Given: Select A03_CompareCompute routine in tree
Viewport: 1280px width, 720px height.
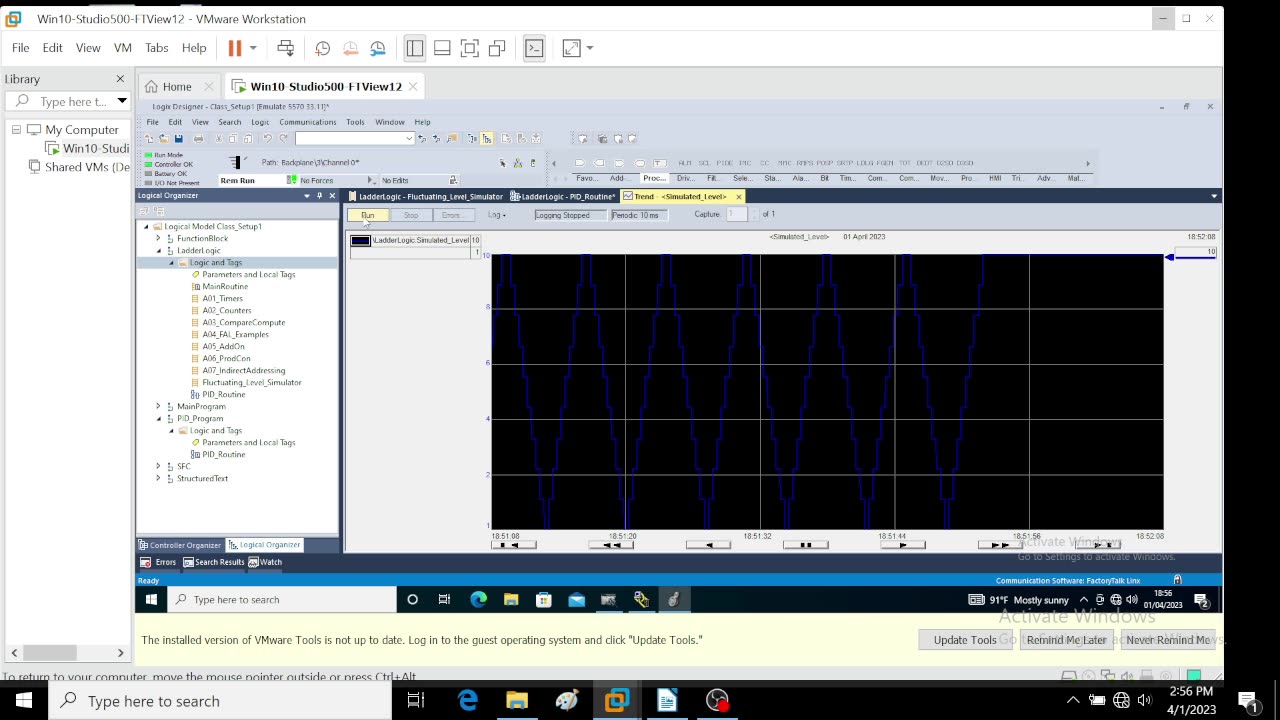Looking at the screenshot, I should [x=243, y=323].
